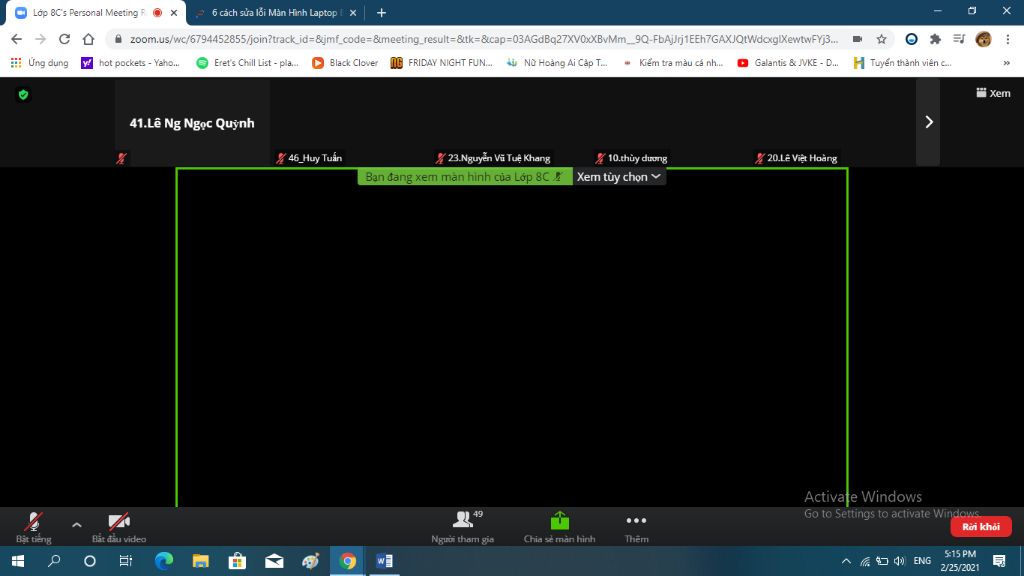Open Eret's Chill List bookmark
This screenshot has height=576, width=1024.
coord(248,63)
